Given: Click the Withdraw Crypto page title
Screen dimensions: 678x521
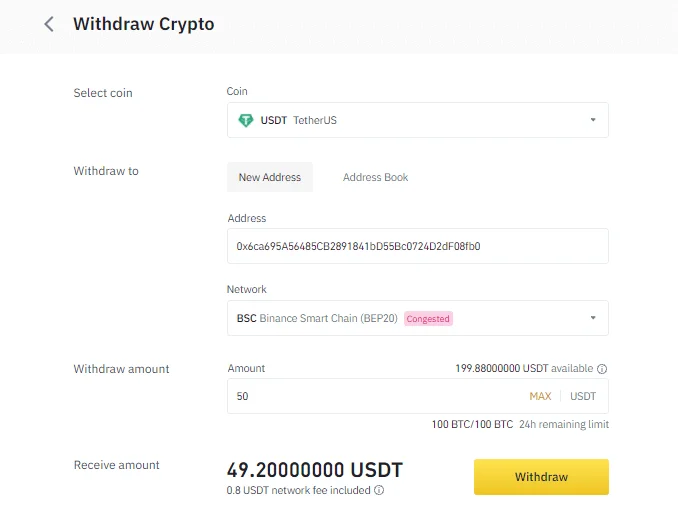Looking at the screenshot, I should coord(144,24).
